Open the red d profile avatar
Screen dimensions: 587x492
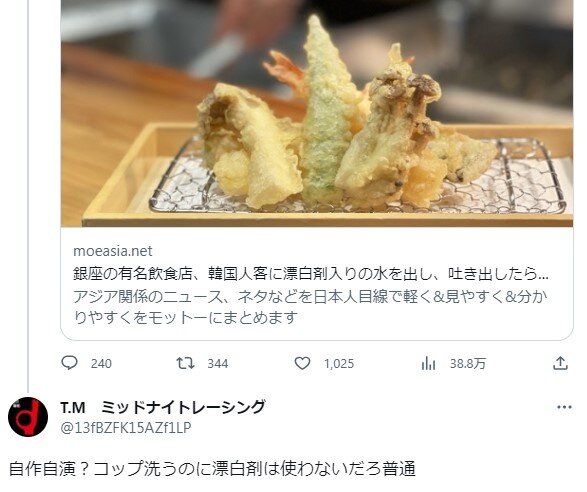click(28, 417)
